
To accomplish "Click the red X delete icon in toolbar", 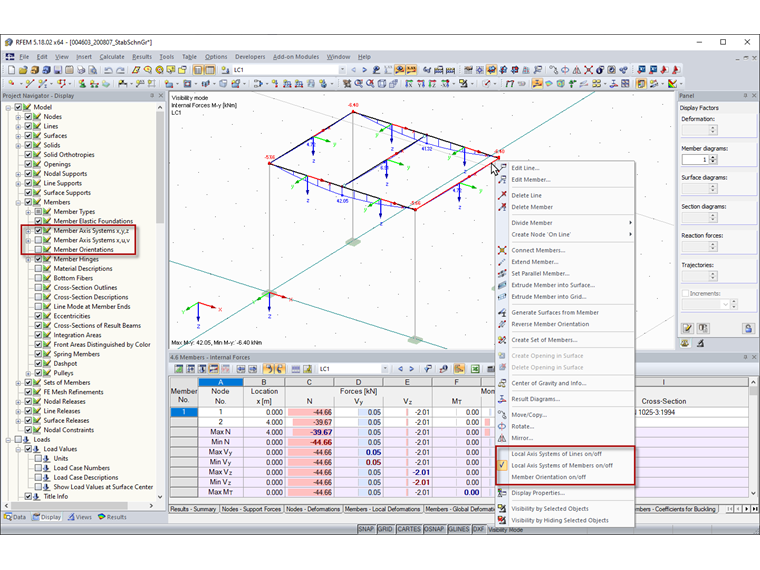I will point(588,70).
